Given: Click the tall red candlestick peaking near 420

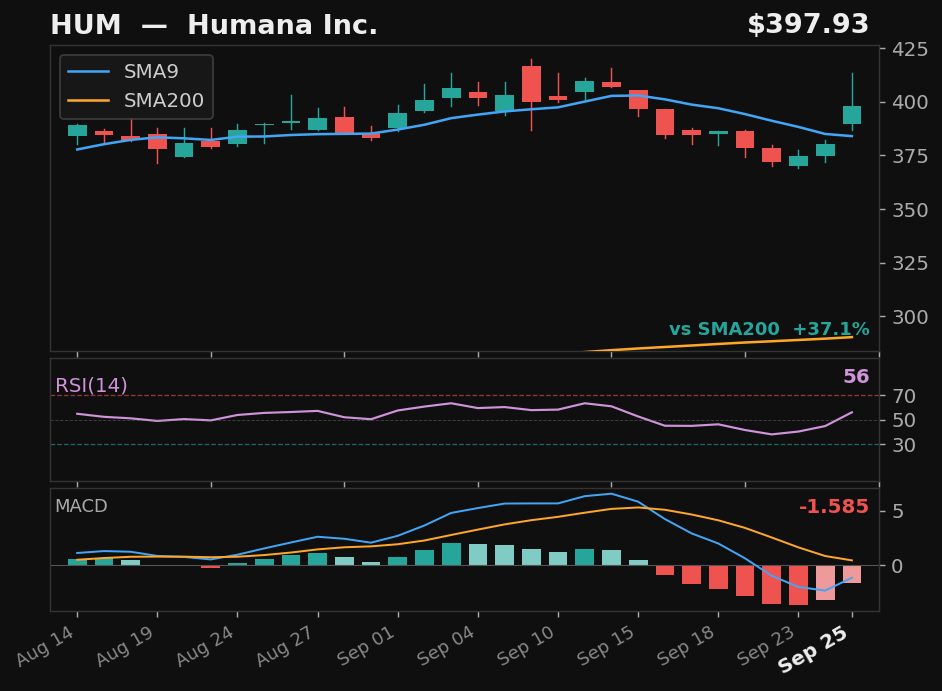Looking at the screenshot, I should [532, 84].
